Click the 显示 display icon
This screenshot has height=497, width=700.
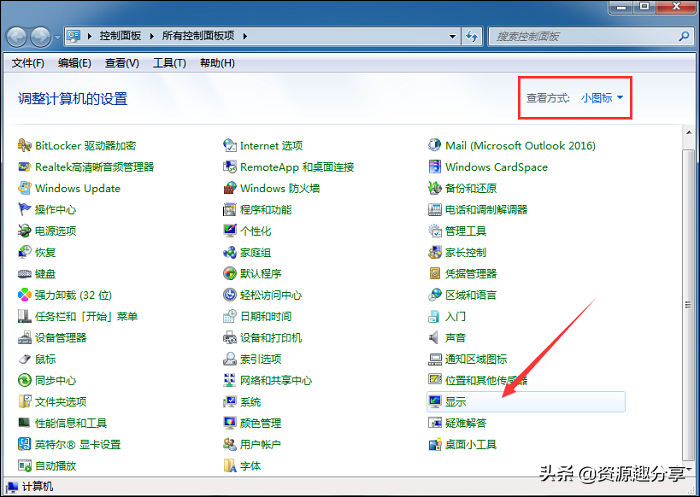pos(434,401)
